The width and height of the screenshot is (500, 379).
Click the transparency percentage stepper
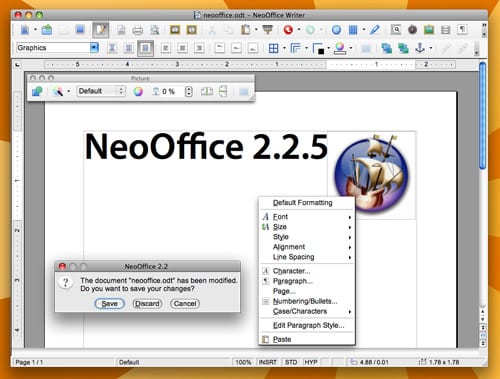(189, 91)
